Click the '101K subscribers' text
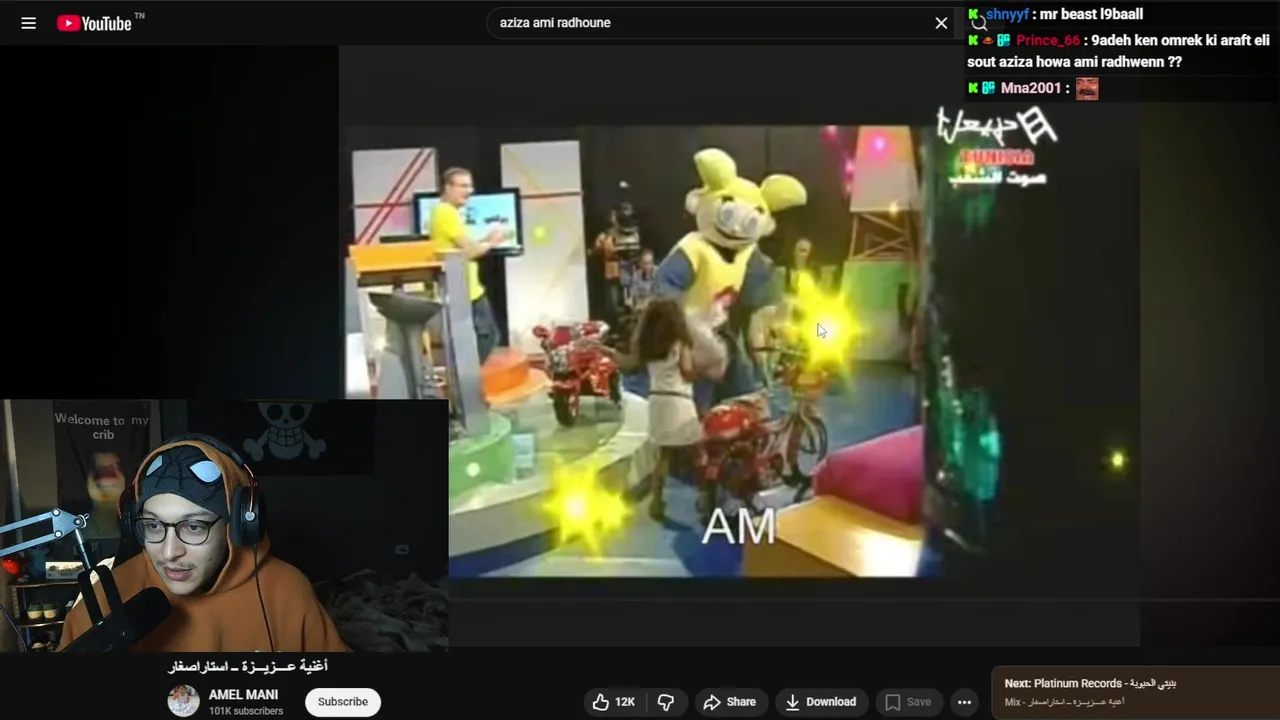This screenshot has height=720, width=1280. (246, 711)
